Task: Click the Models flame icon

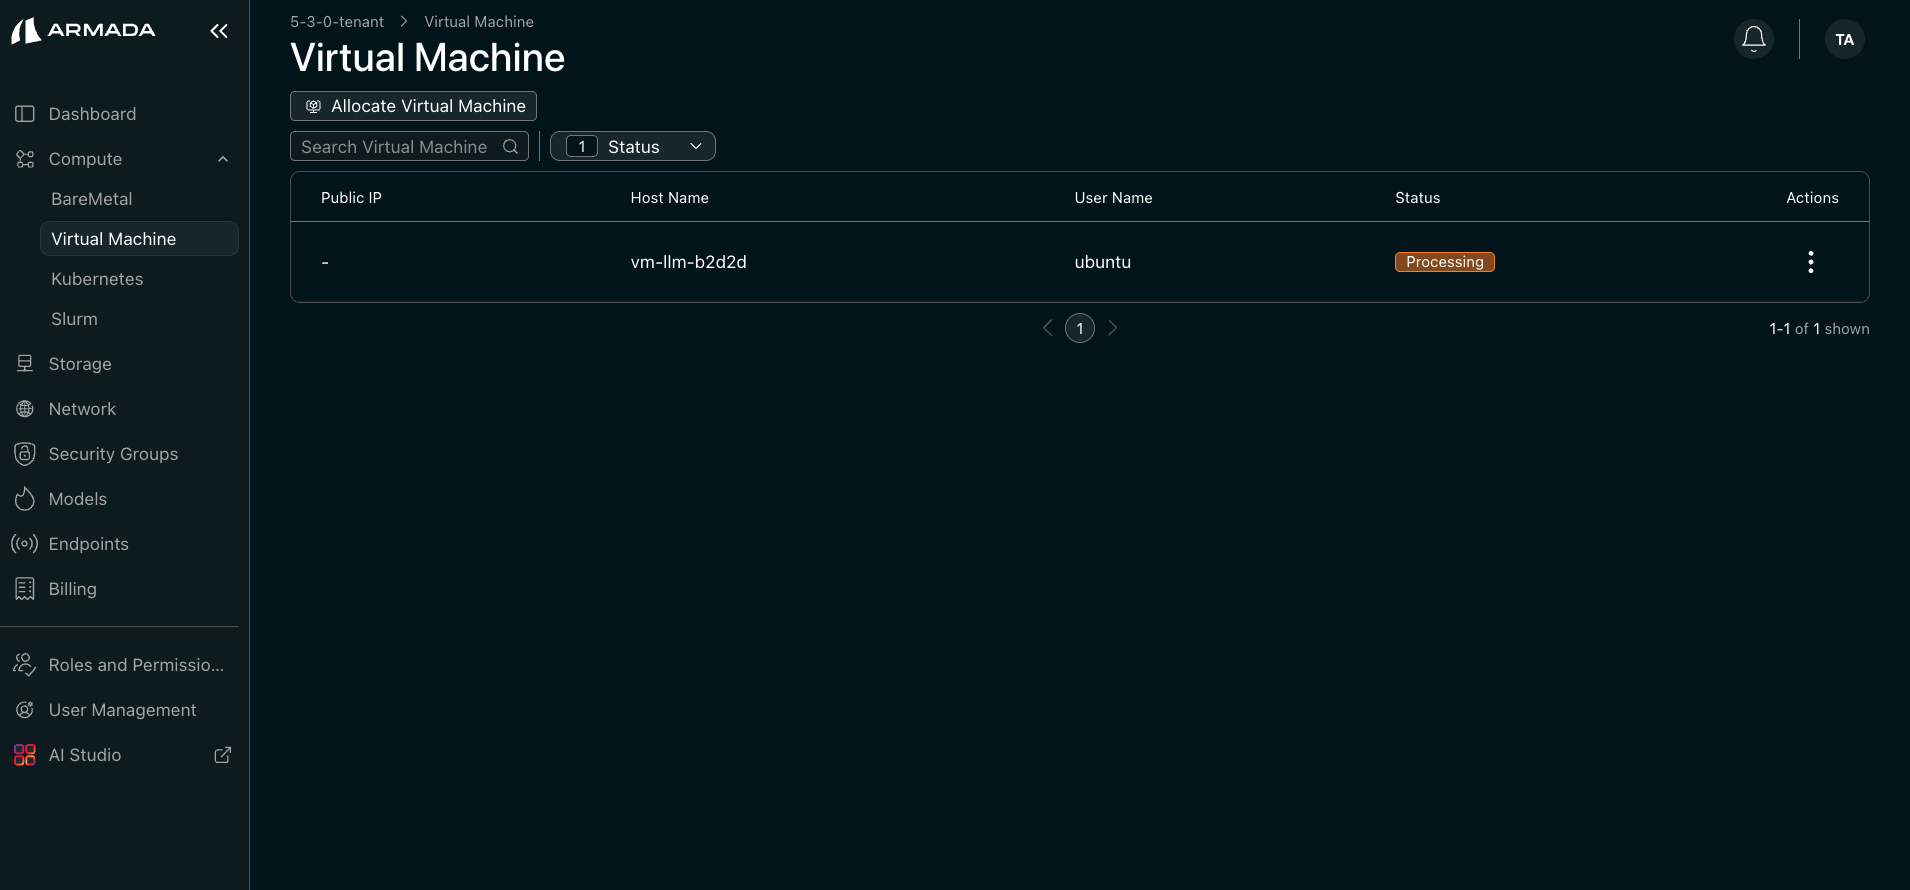Action: coord(25,499)
